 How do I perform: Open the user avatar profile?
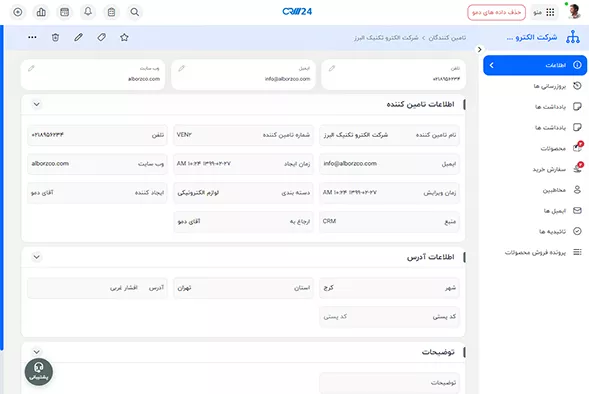[574, 12]
